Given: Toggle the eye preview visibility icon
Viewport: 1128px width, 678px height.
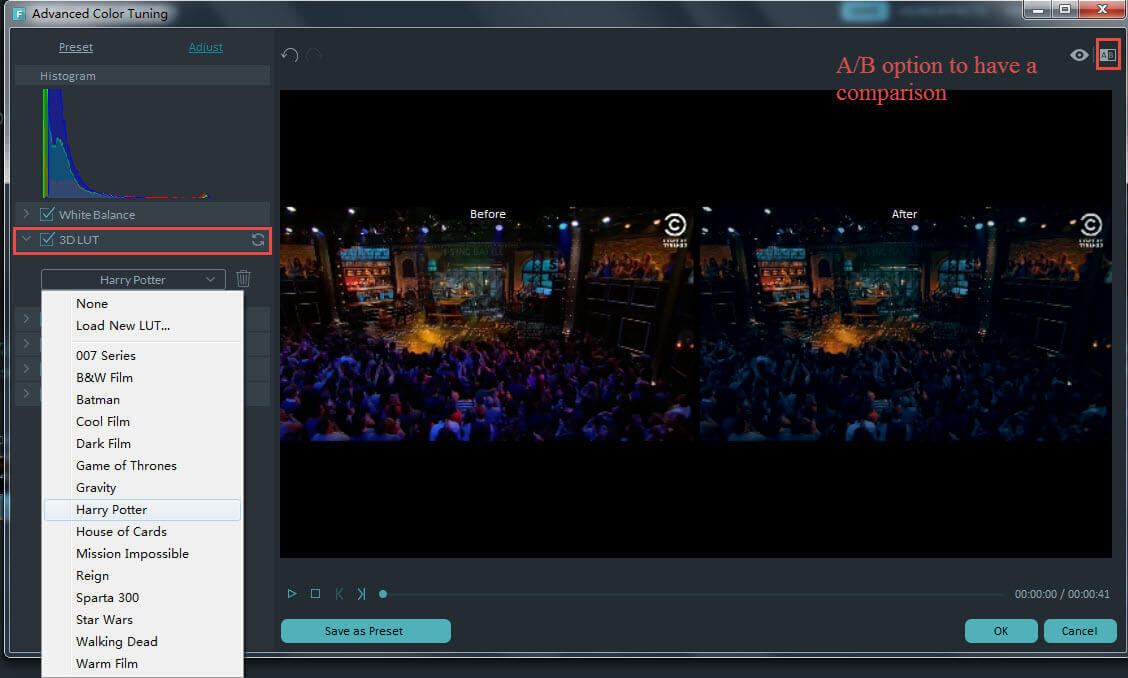Looking at the screenshot, I should coord(1079,55).
